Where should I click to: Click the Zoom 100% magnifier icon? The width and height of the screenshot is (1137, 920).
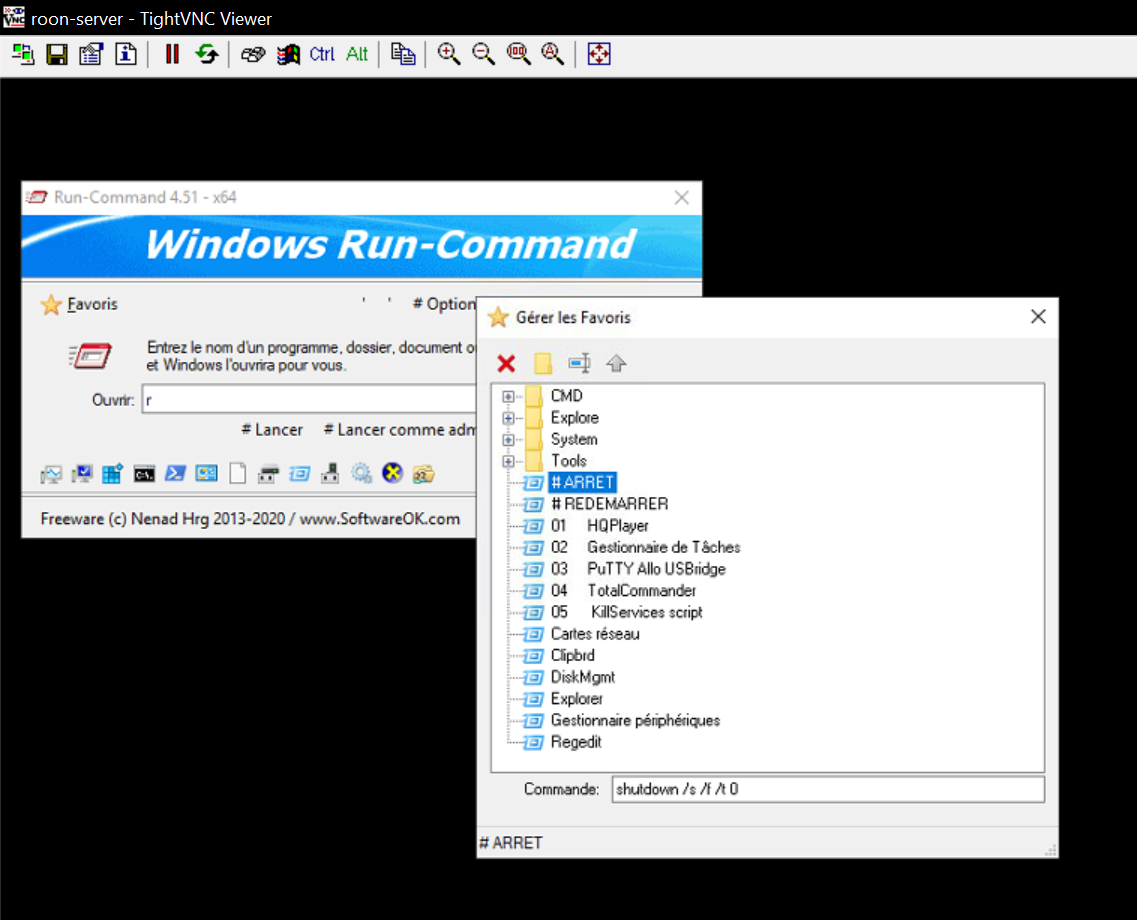click(518, 54)
